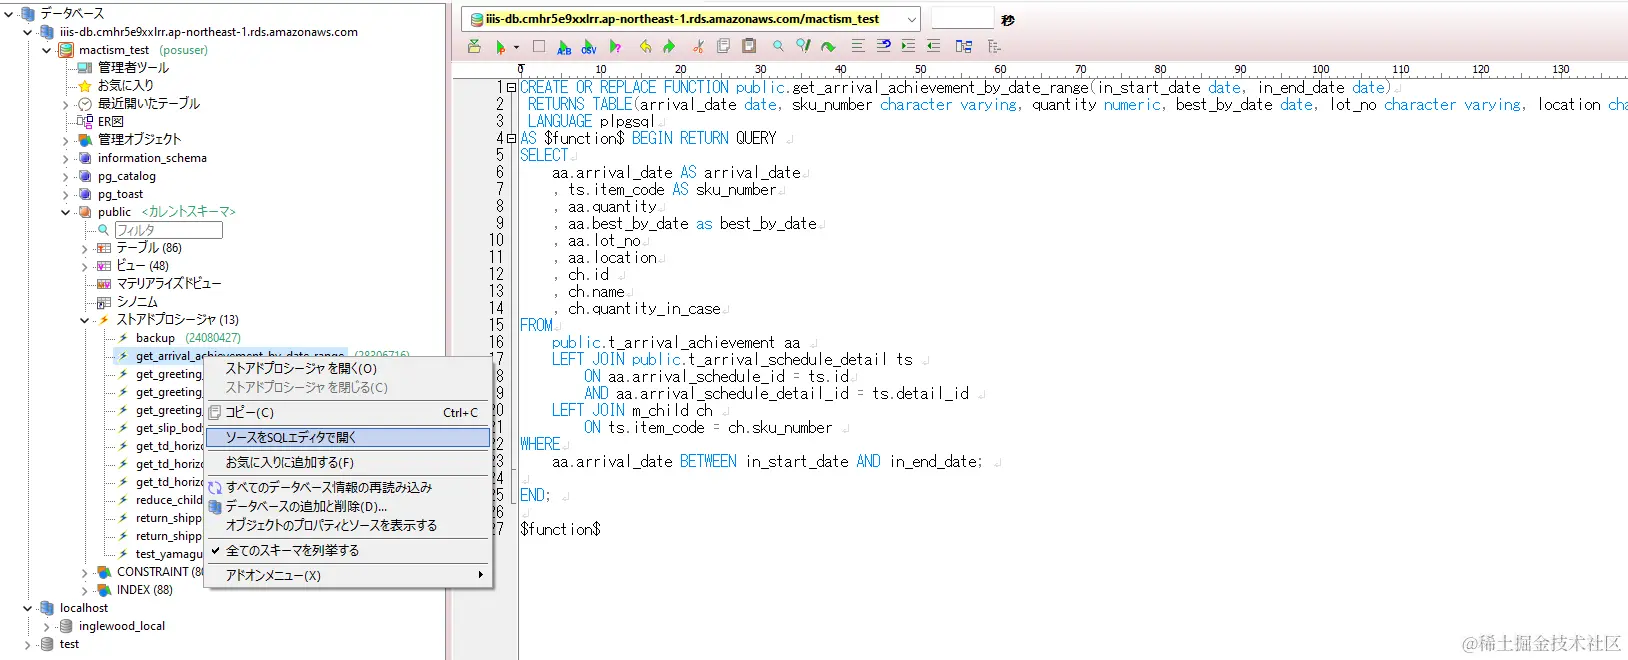Select シノニム tree item
1628x660 pixels.
(x=137, y=302)
